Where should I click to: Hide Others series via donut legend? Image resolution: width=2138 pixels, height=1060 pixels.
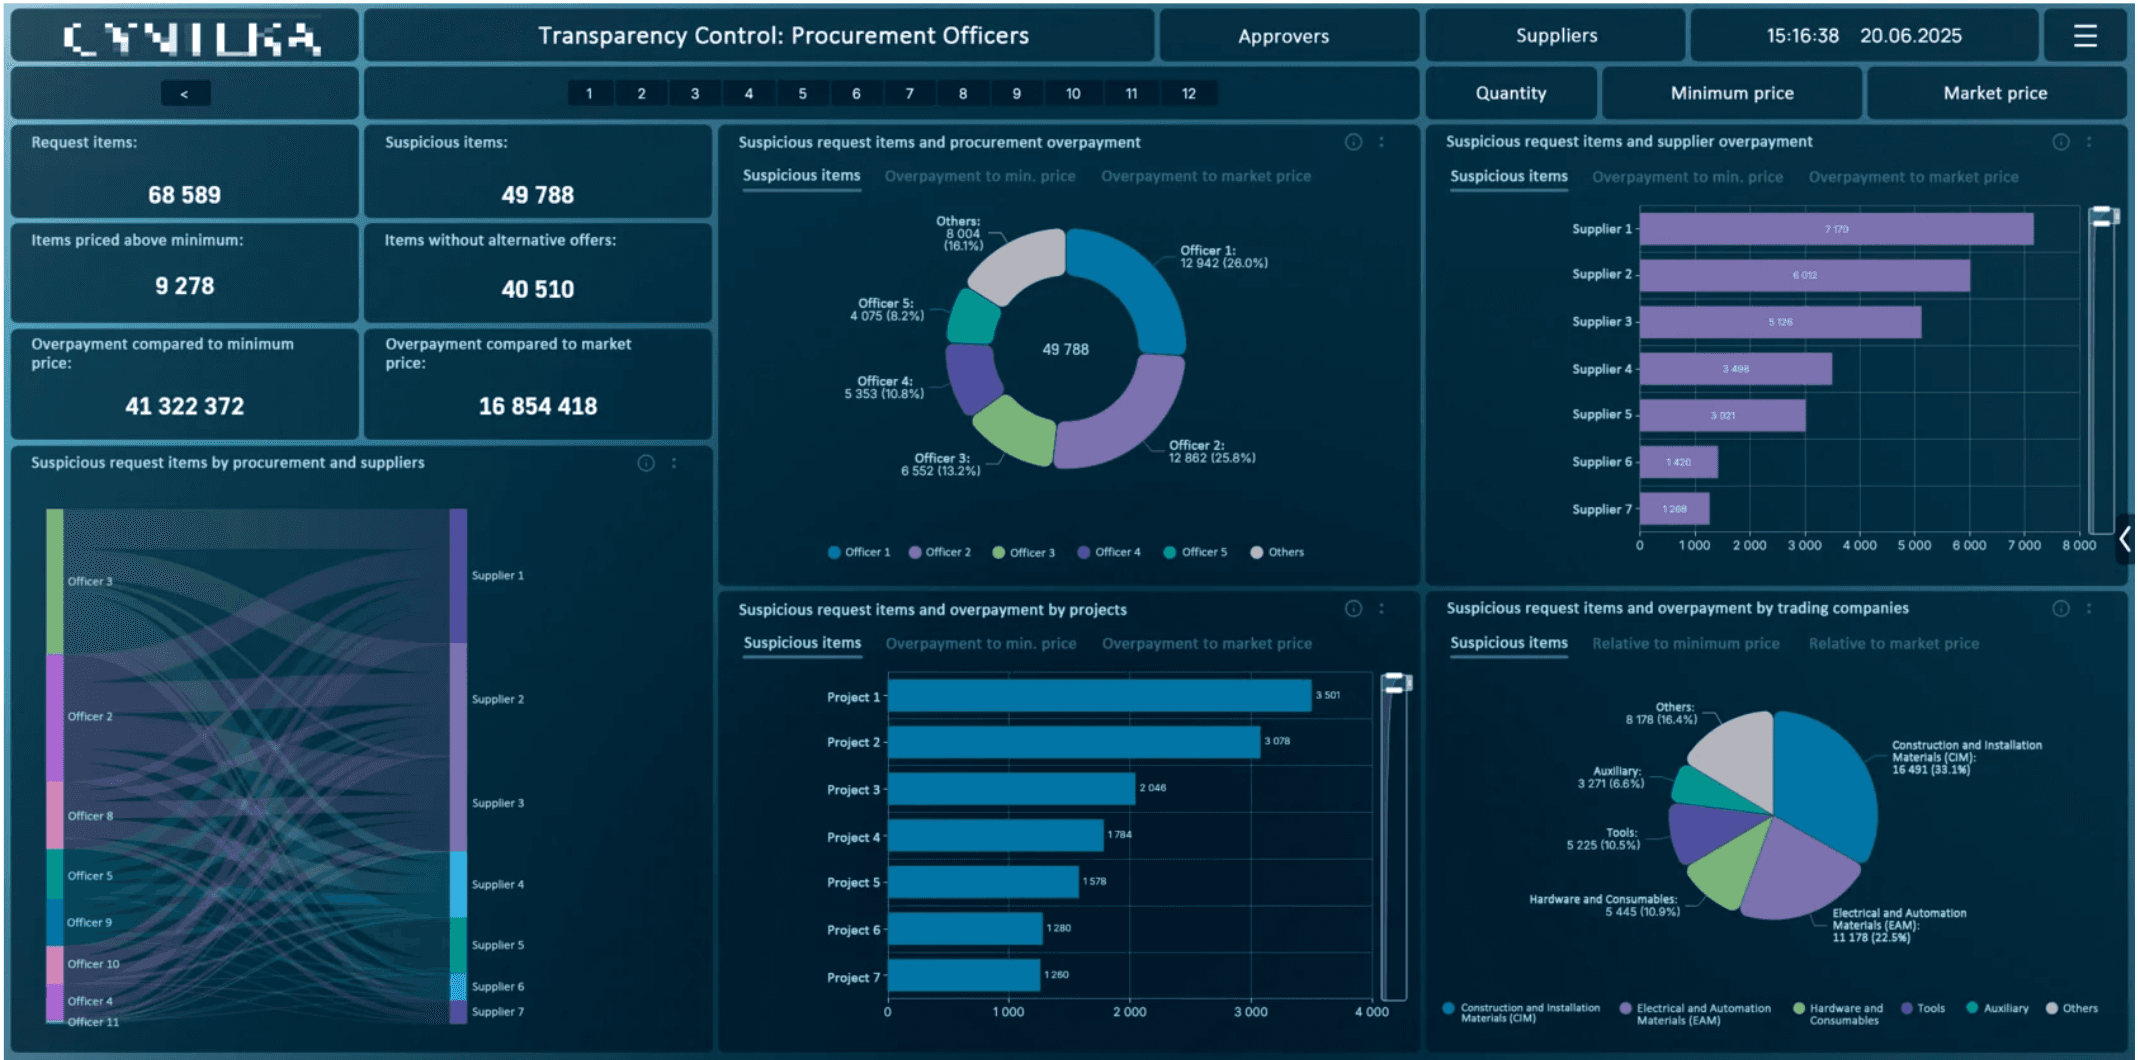pos(1278,551)
